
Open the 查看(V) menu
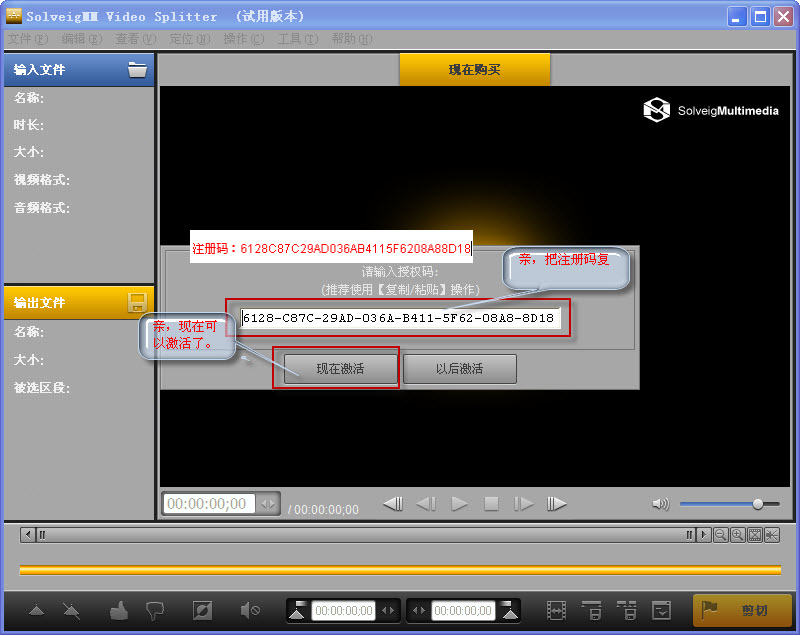[x=136, y=39]
